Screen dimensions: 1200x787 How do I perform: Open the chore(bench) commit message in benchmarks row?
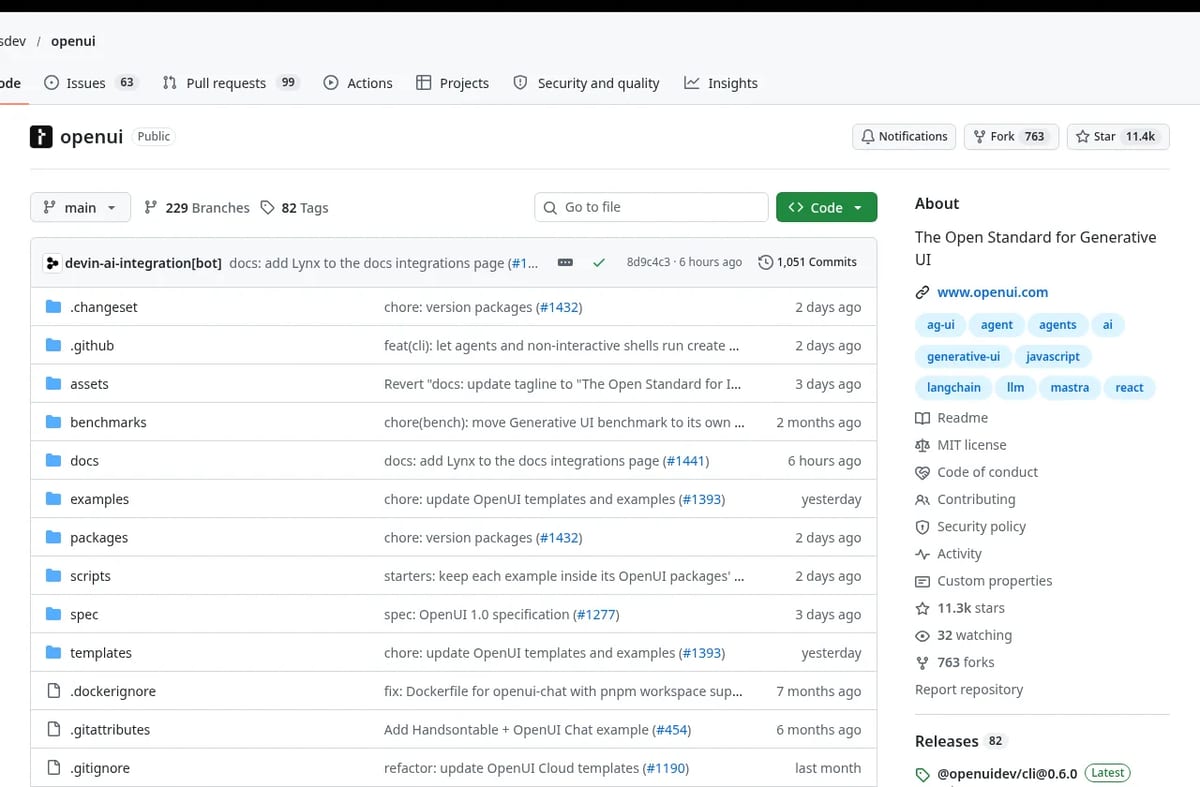click(x=564, y=422)
